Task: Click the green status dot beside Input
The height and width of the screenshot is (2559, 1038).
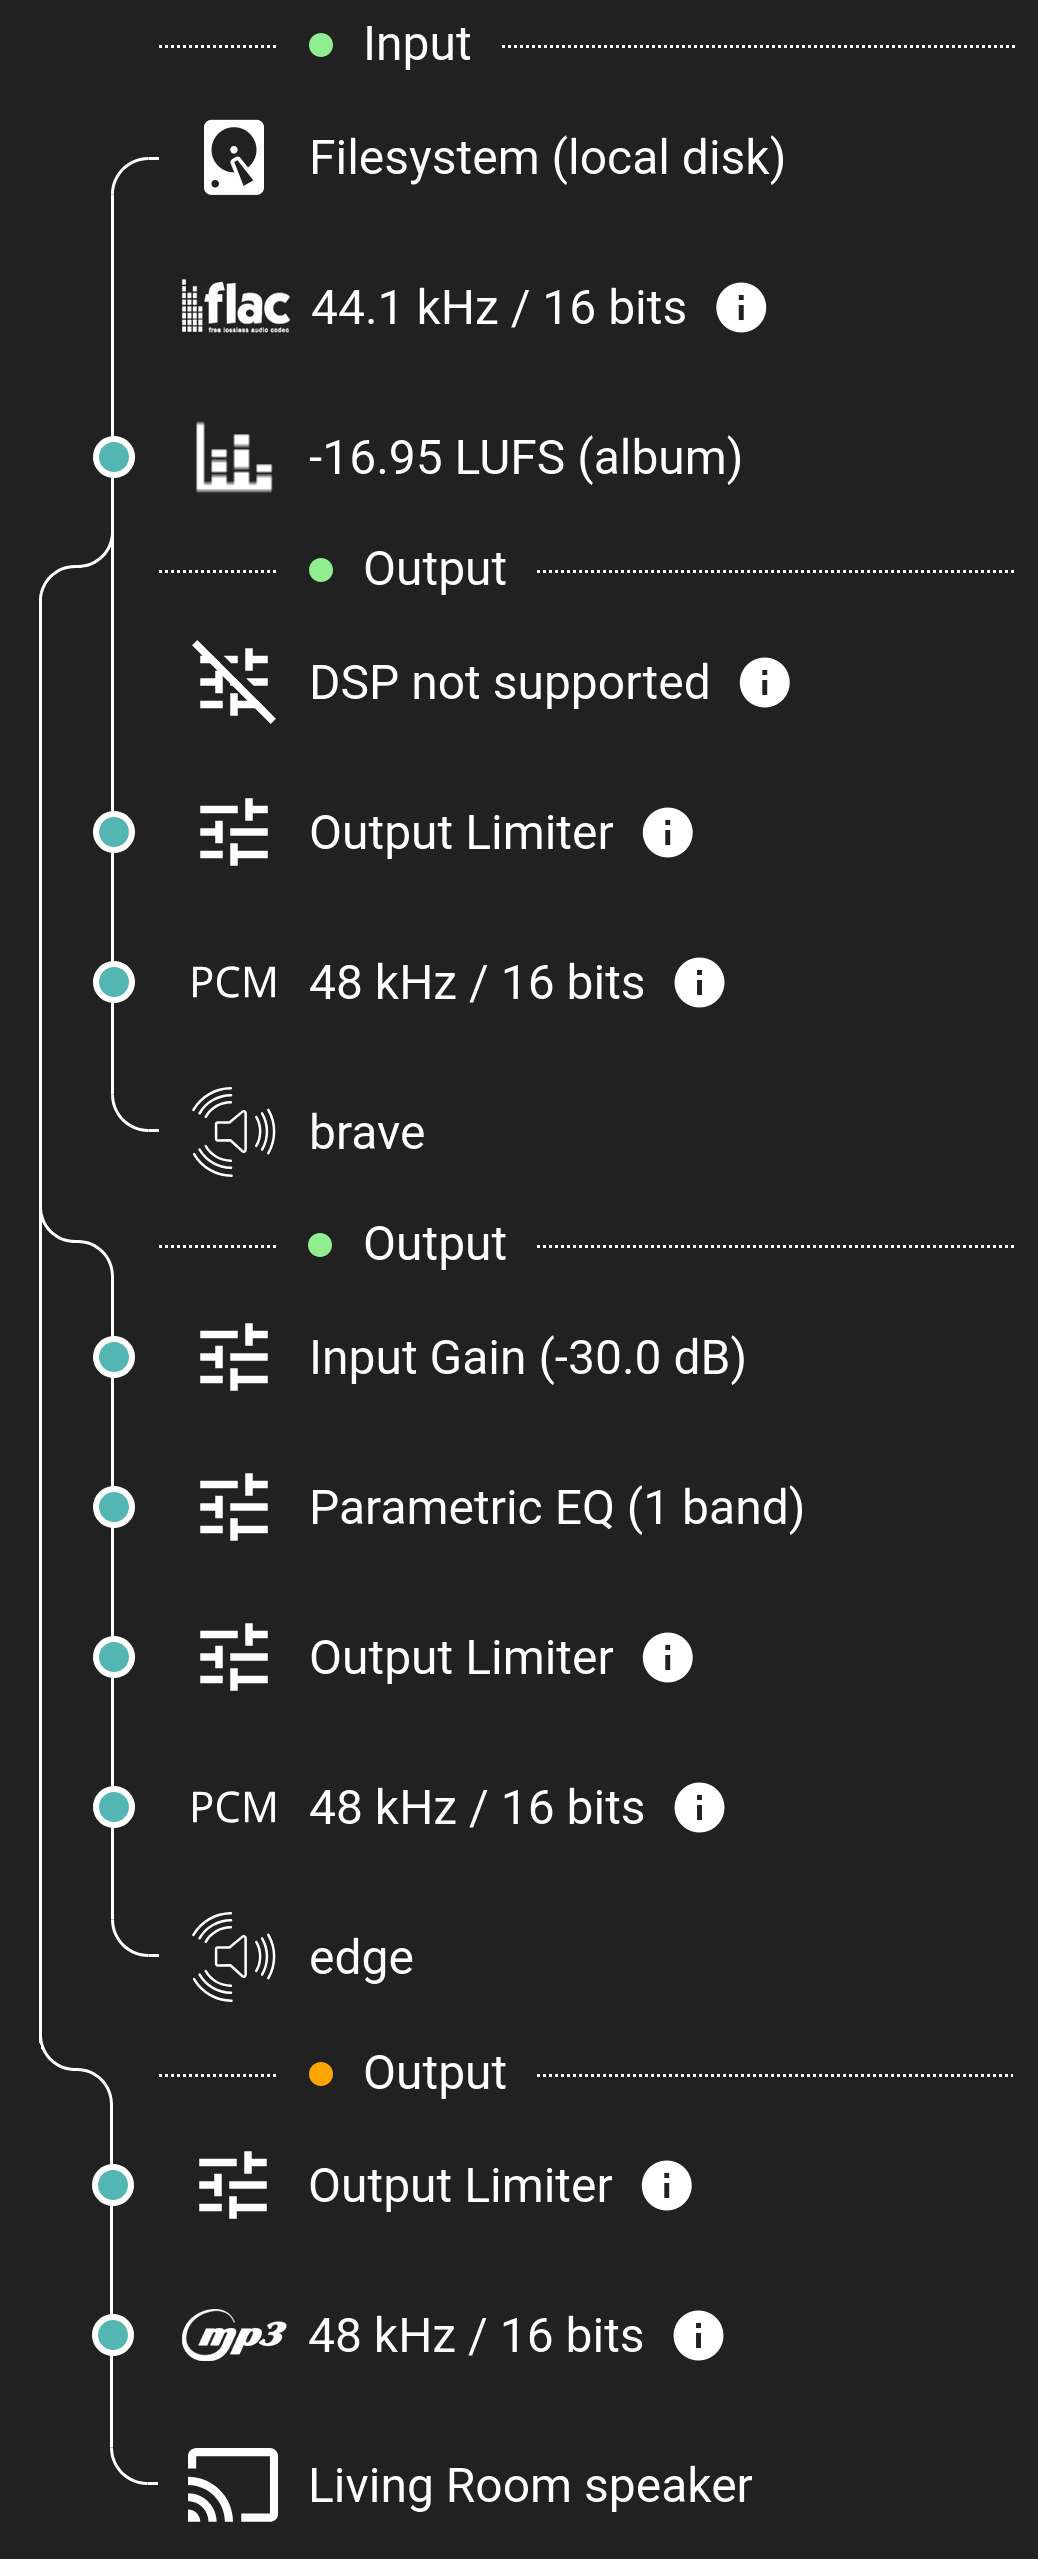Action: (x=321, y=45)
